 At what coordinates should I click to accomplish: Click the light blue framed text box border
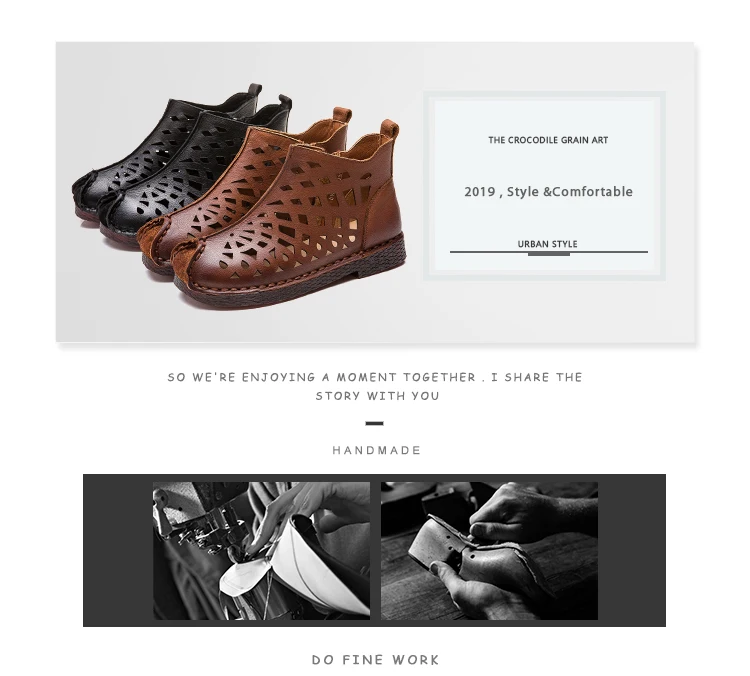pos(544,94)
